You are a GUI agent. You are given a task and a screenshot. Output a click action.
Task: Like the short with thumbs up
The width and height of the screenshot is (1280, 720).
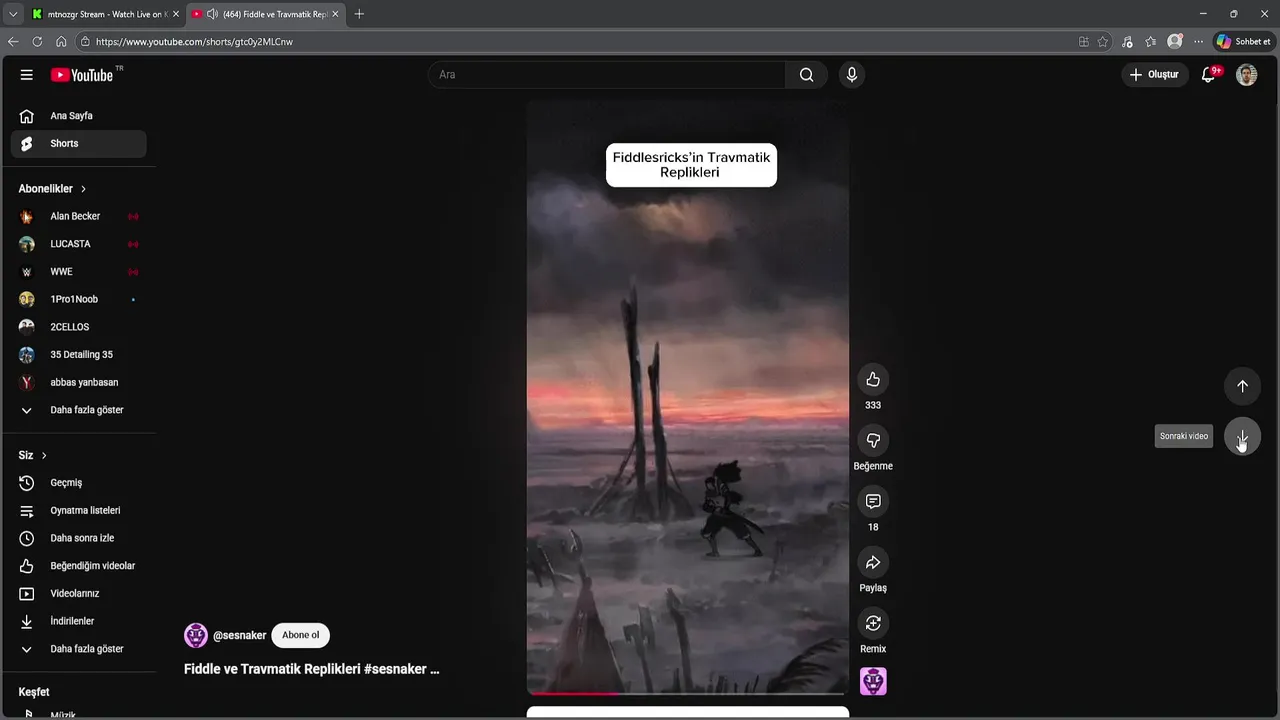[873, 379]
